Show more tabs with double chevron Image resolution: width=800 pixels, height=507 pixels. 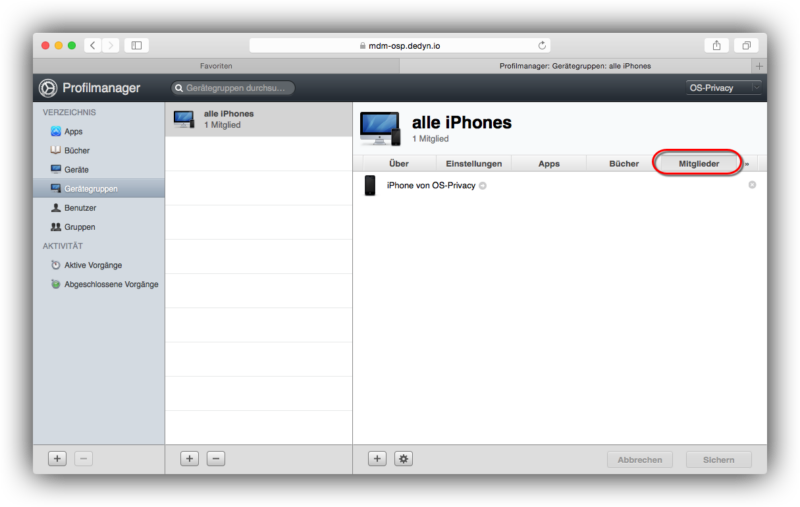747,164
